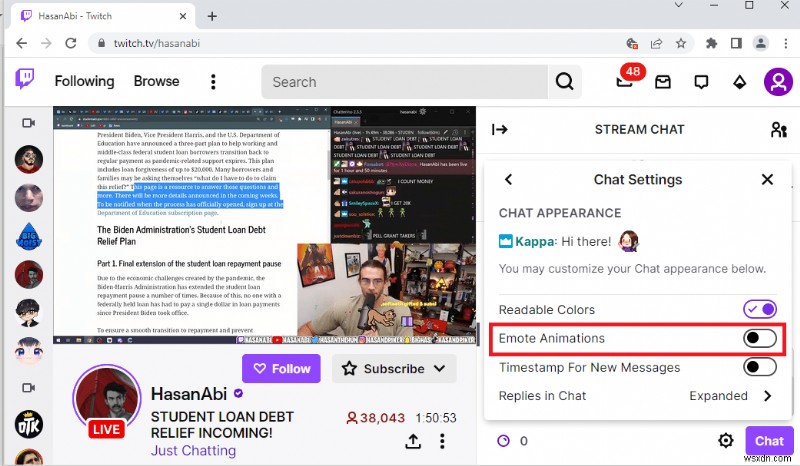Viewport: 800px width, 466px height.
Task: Open the top navigation three-dot menu
Action: (x=213, y=82)
